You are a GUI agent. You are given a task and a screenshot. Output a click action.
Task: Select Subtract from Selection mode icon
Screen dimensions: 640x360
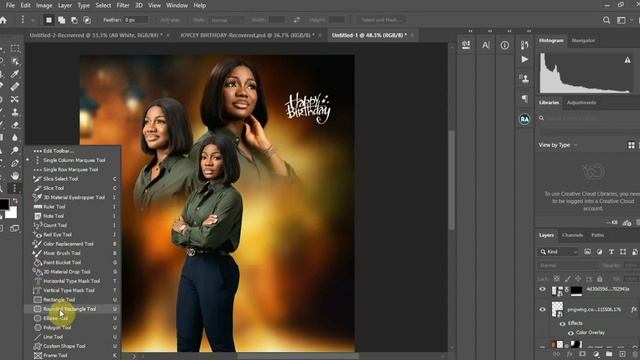coord(74,20)
